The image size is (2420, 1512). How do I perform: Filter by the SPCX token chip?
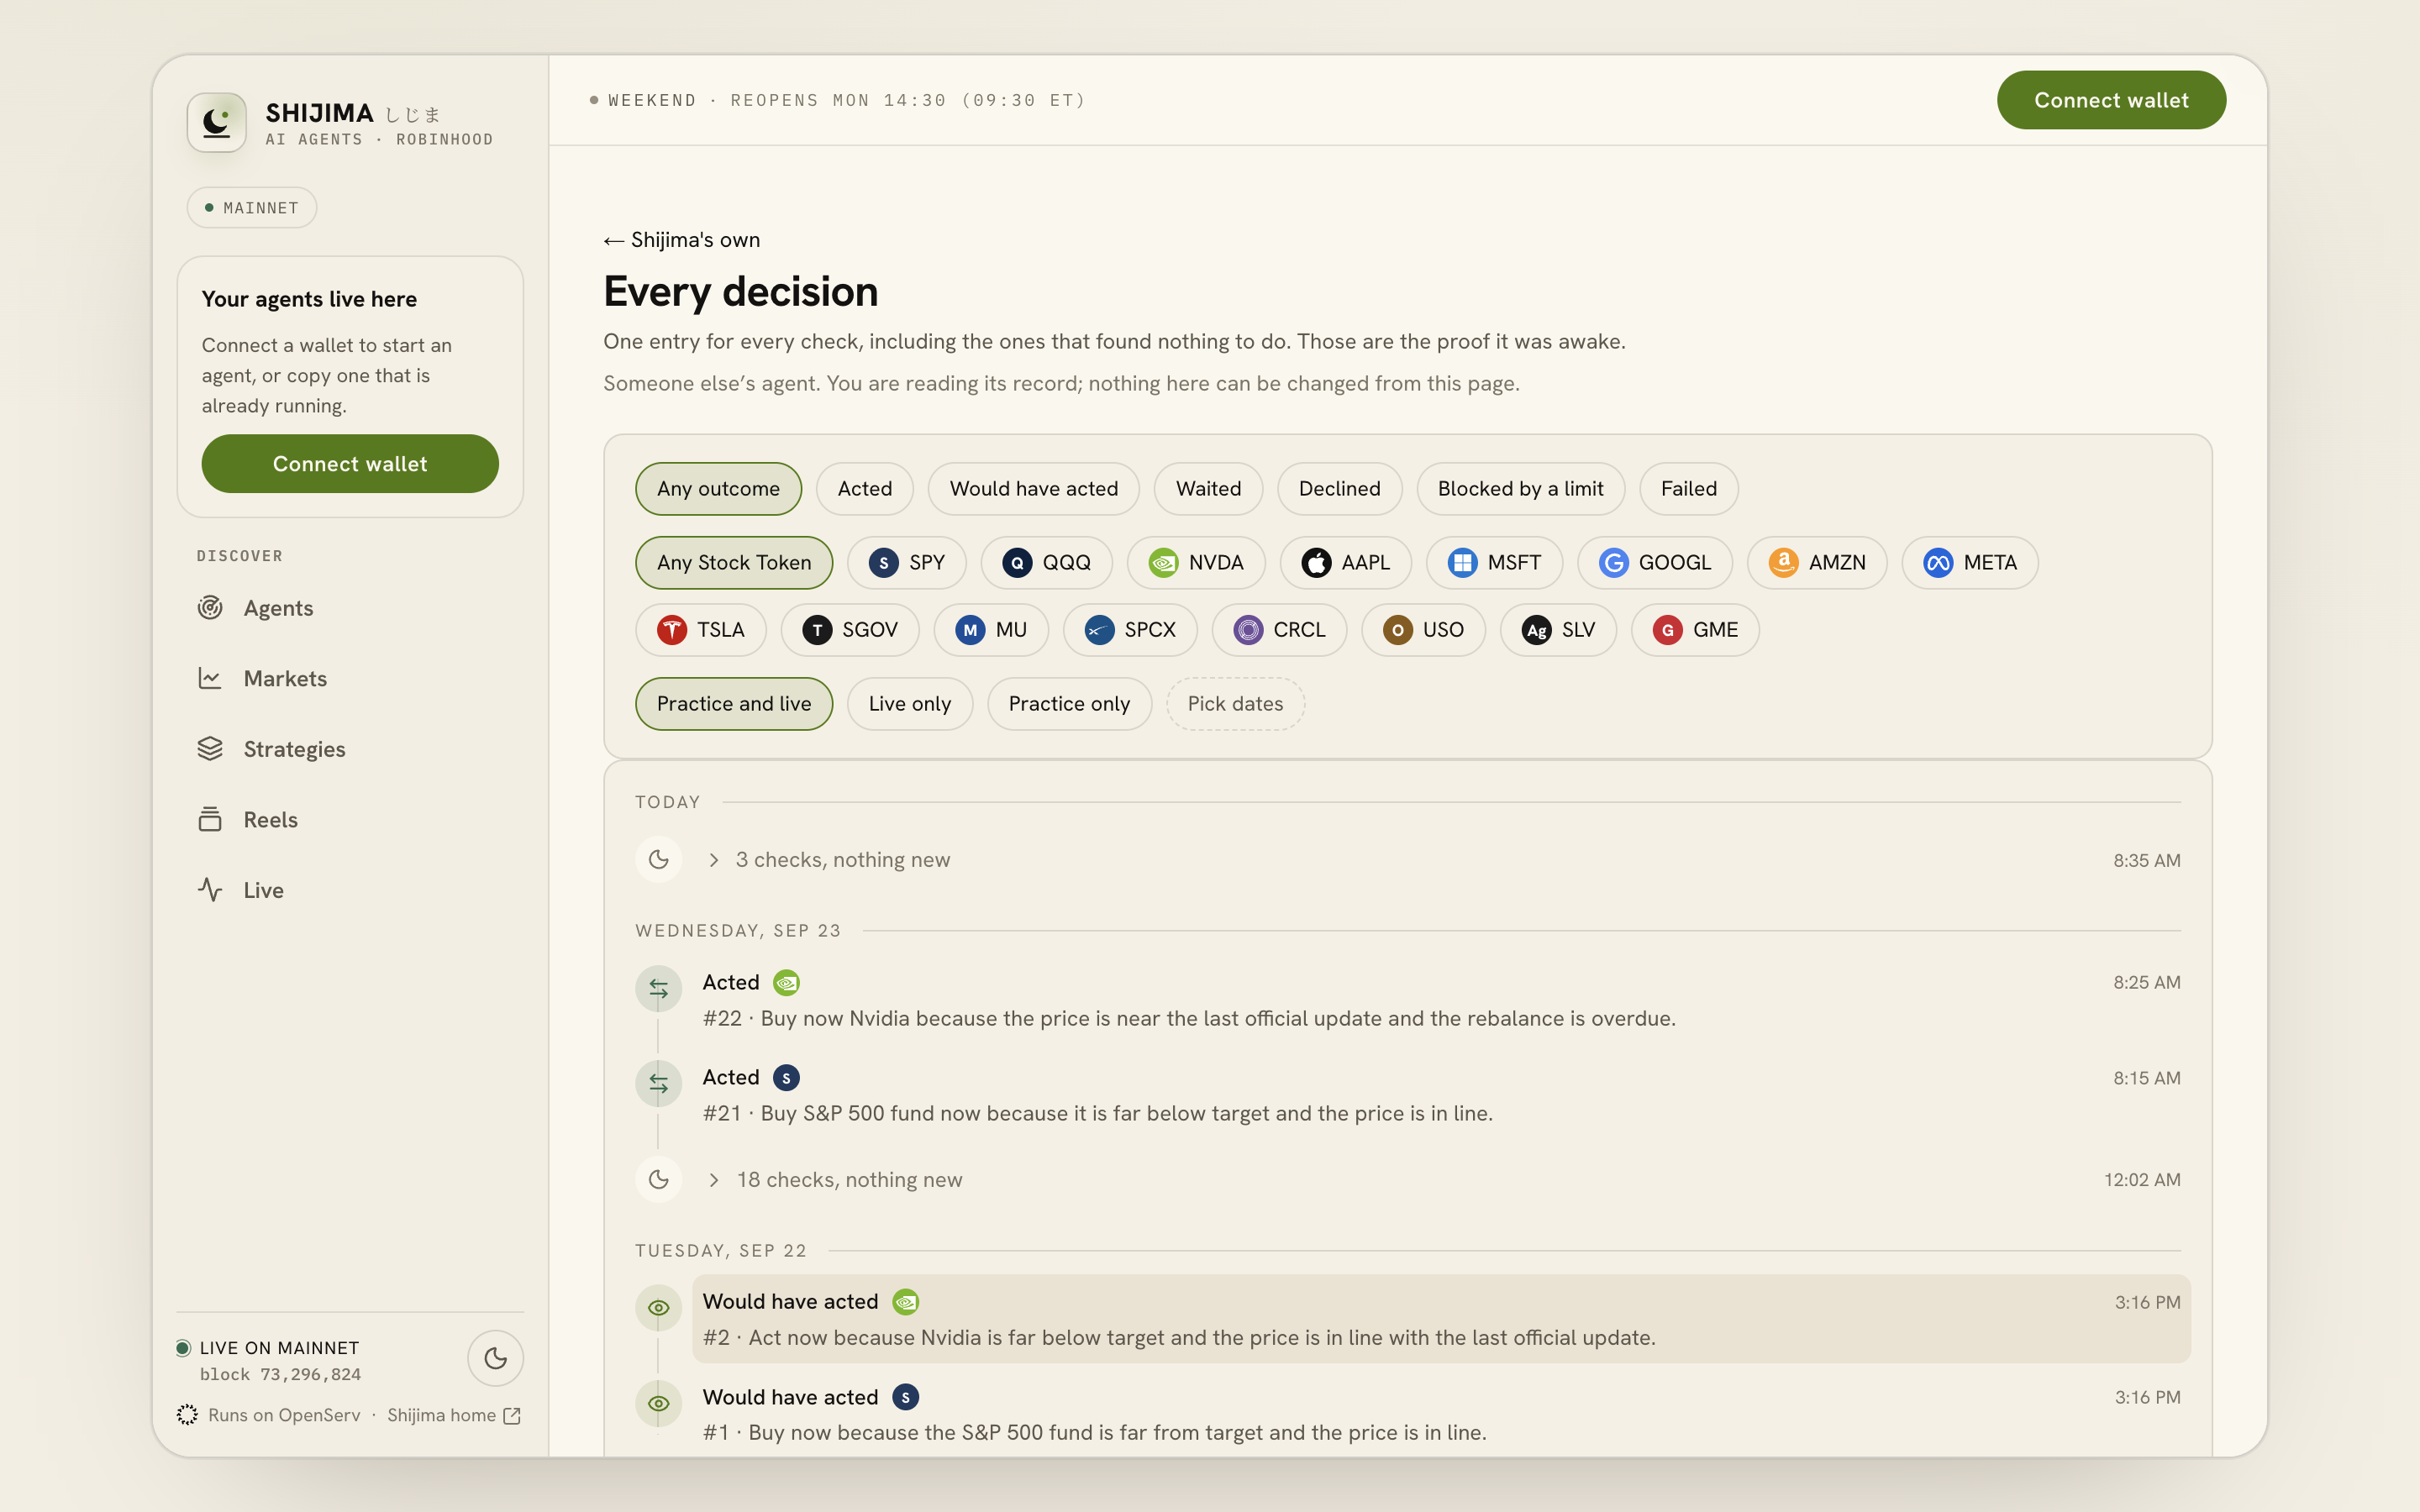1130,630
